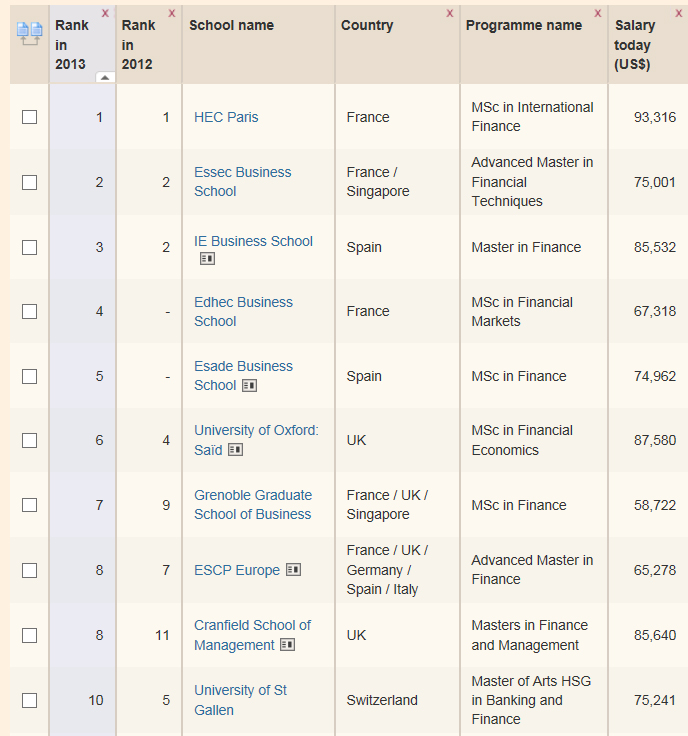Click country cell 'France / UK / Germany / Spain / Italy'
Viewport: 688px width, 736px height.
tap(387, 570)
